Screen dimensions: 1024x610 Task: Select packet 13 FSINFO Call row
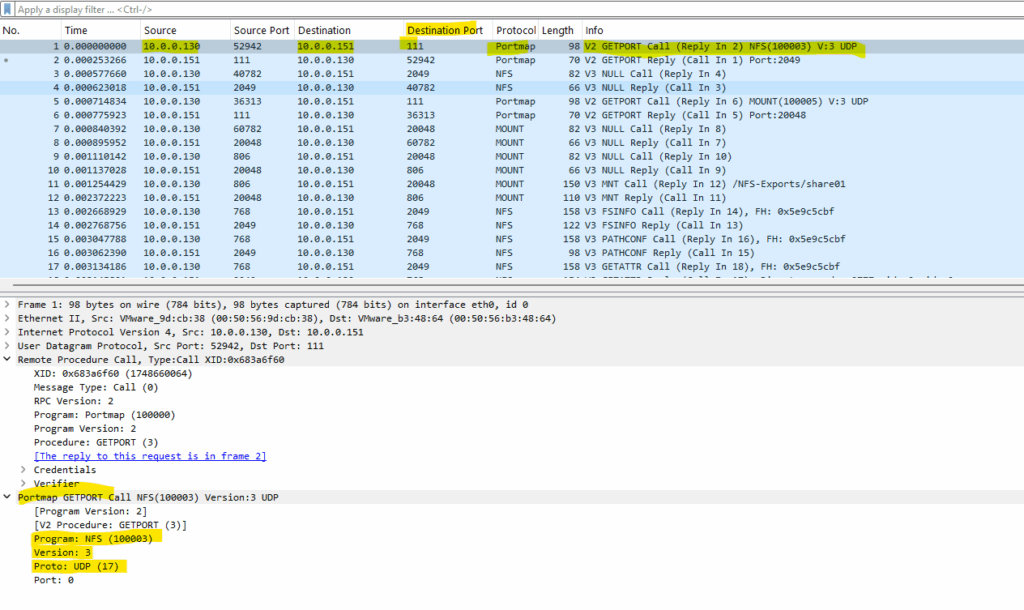click(x=512, y=212)
